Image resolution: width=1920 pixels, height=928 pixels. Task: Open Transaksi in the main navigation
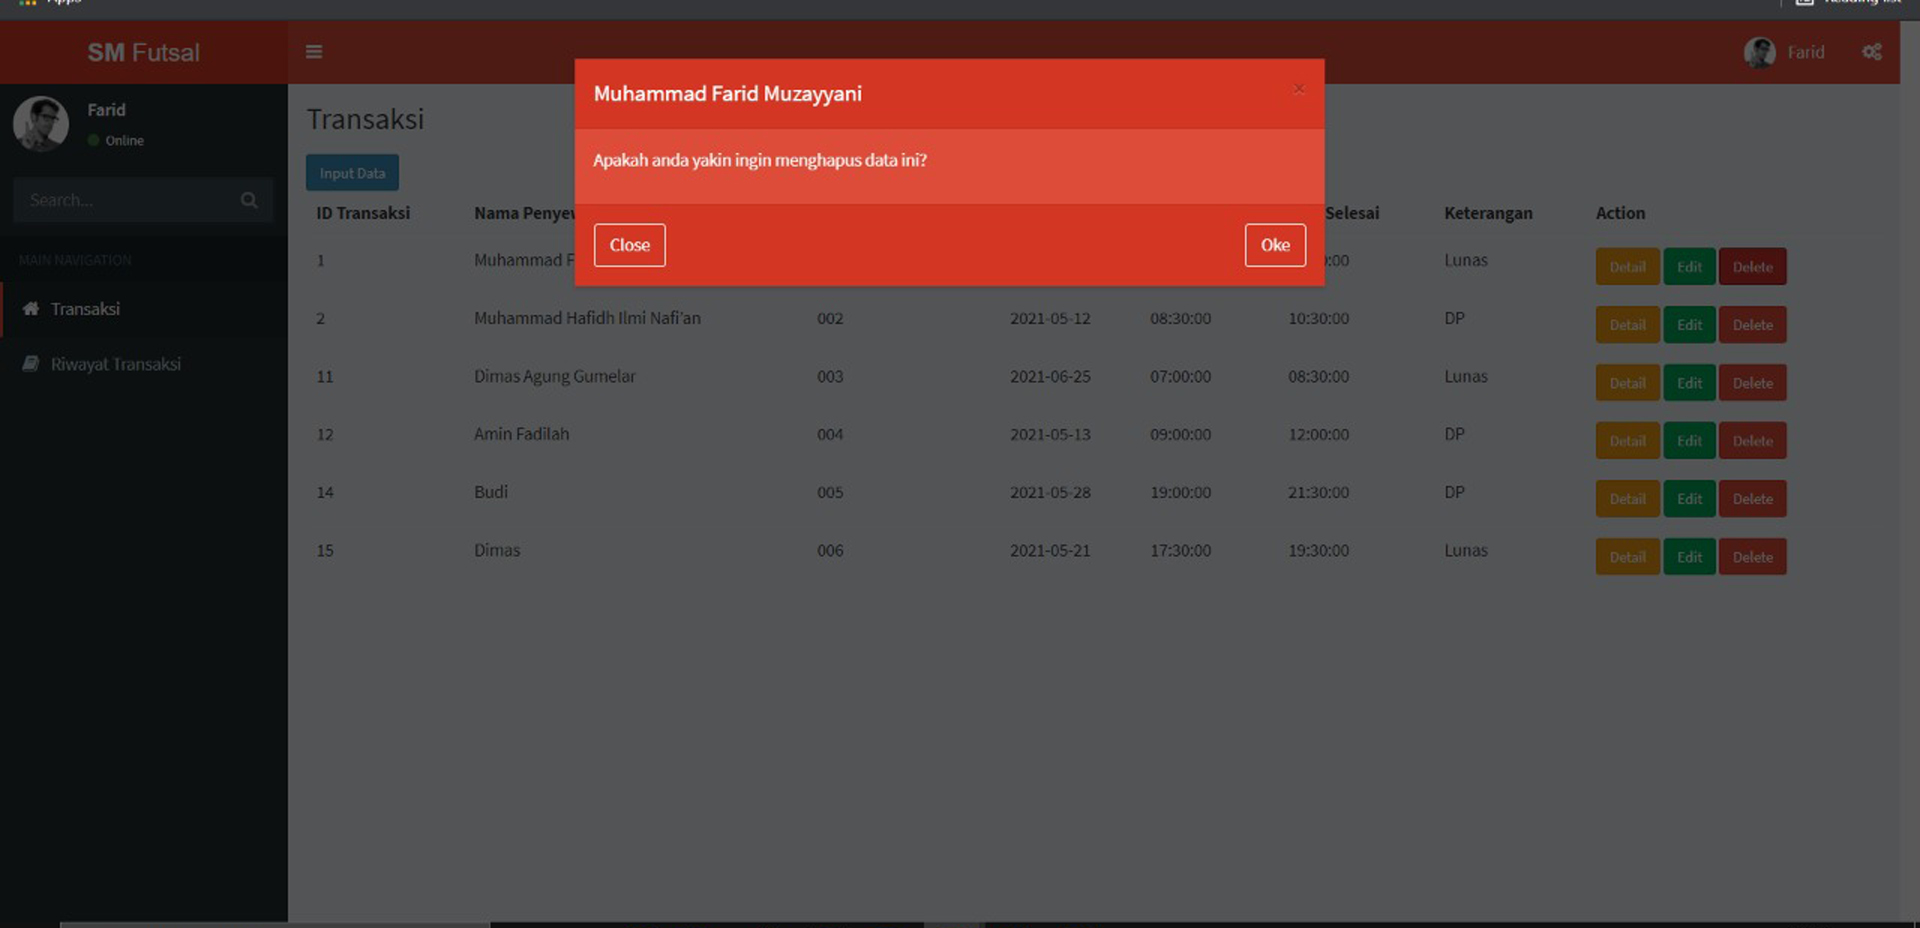point(144,309)
